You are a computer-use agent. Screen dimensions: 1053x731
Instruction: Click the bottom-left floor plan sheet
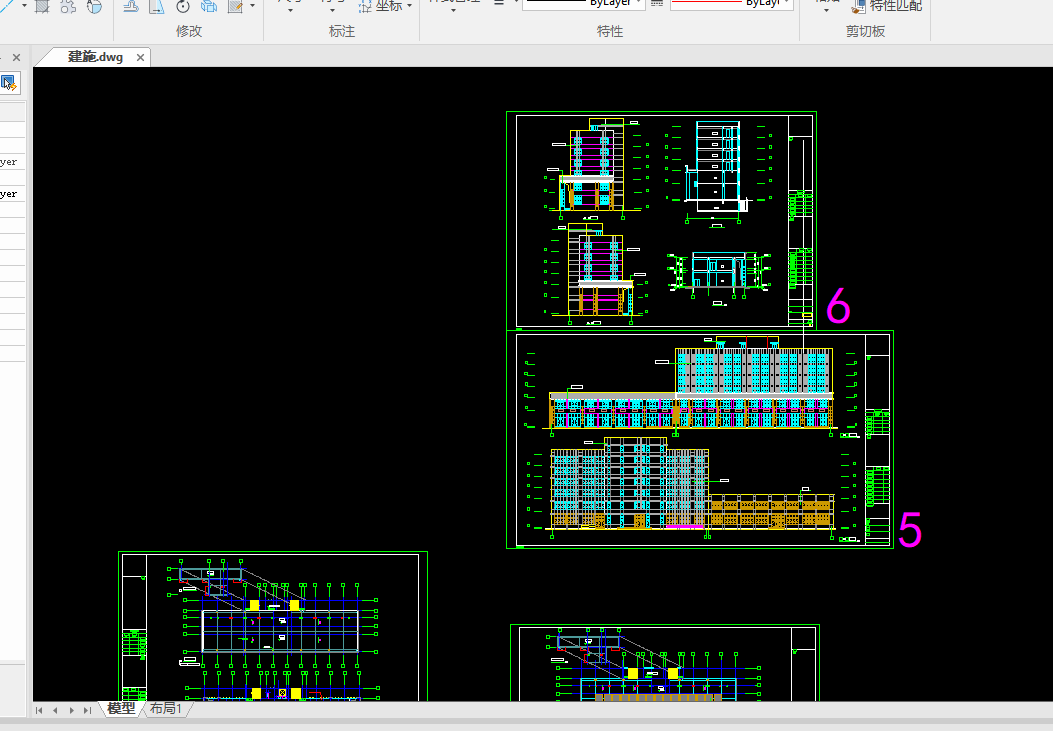coord(273,626)
